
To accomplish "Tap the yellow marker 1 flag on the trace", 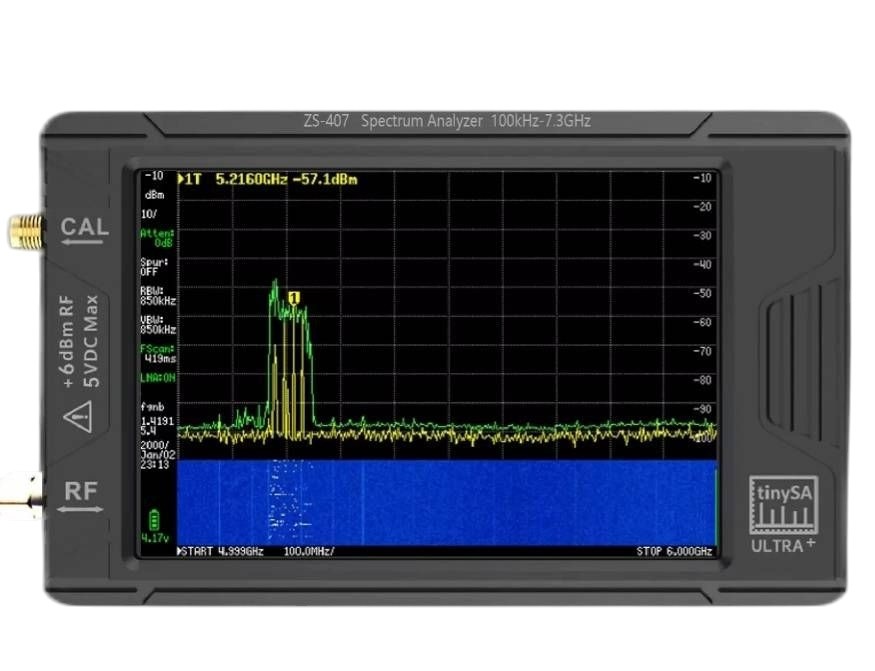I will pos(295,298).
